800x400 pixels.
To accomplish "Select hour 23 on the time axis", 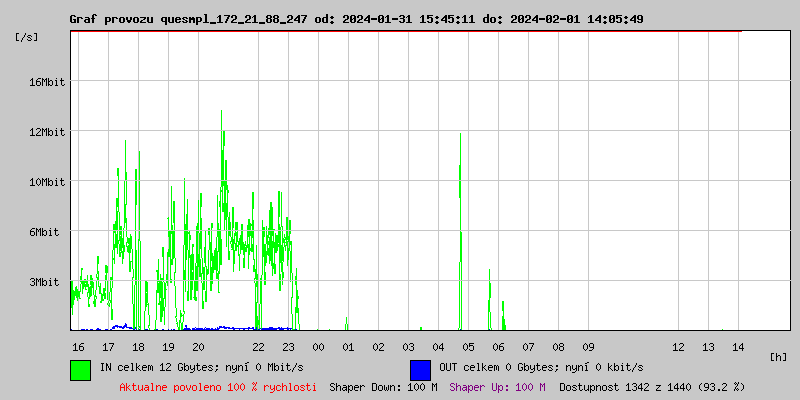I will click(x=288, y=346).
